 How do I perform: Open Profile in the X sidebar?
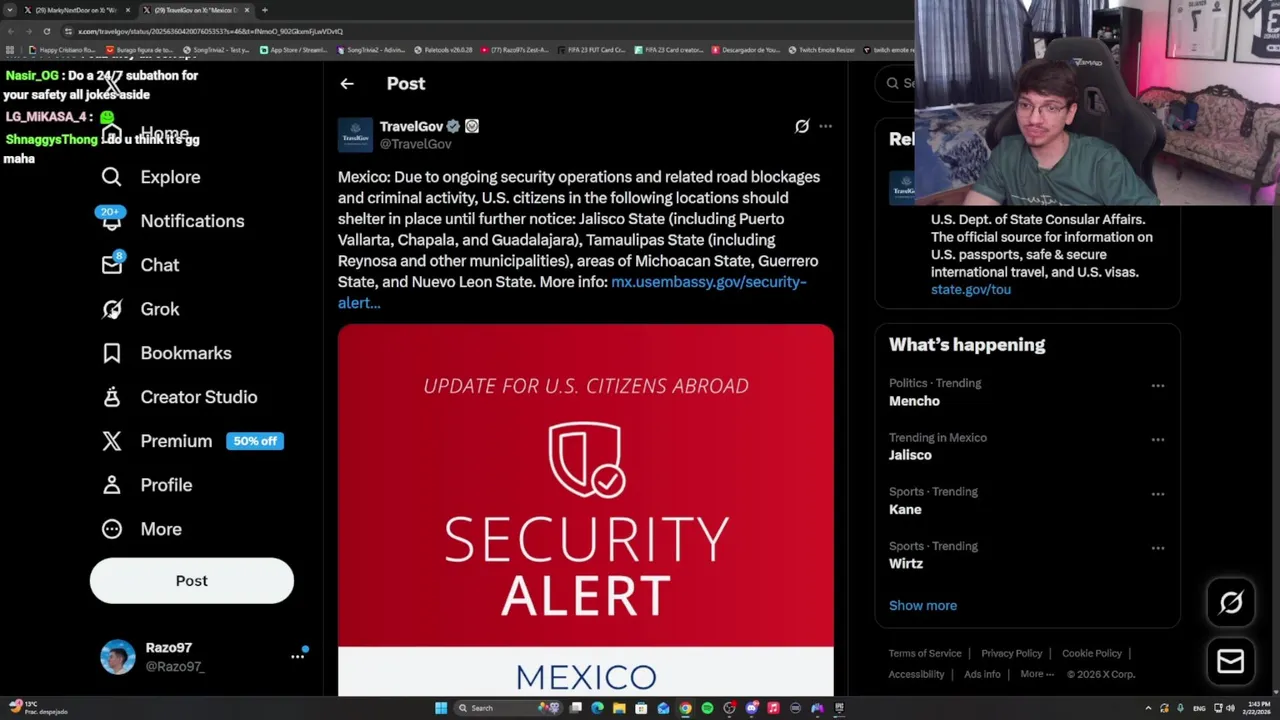tap(146, 485)
